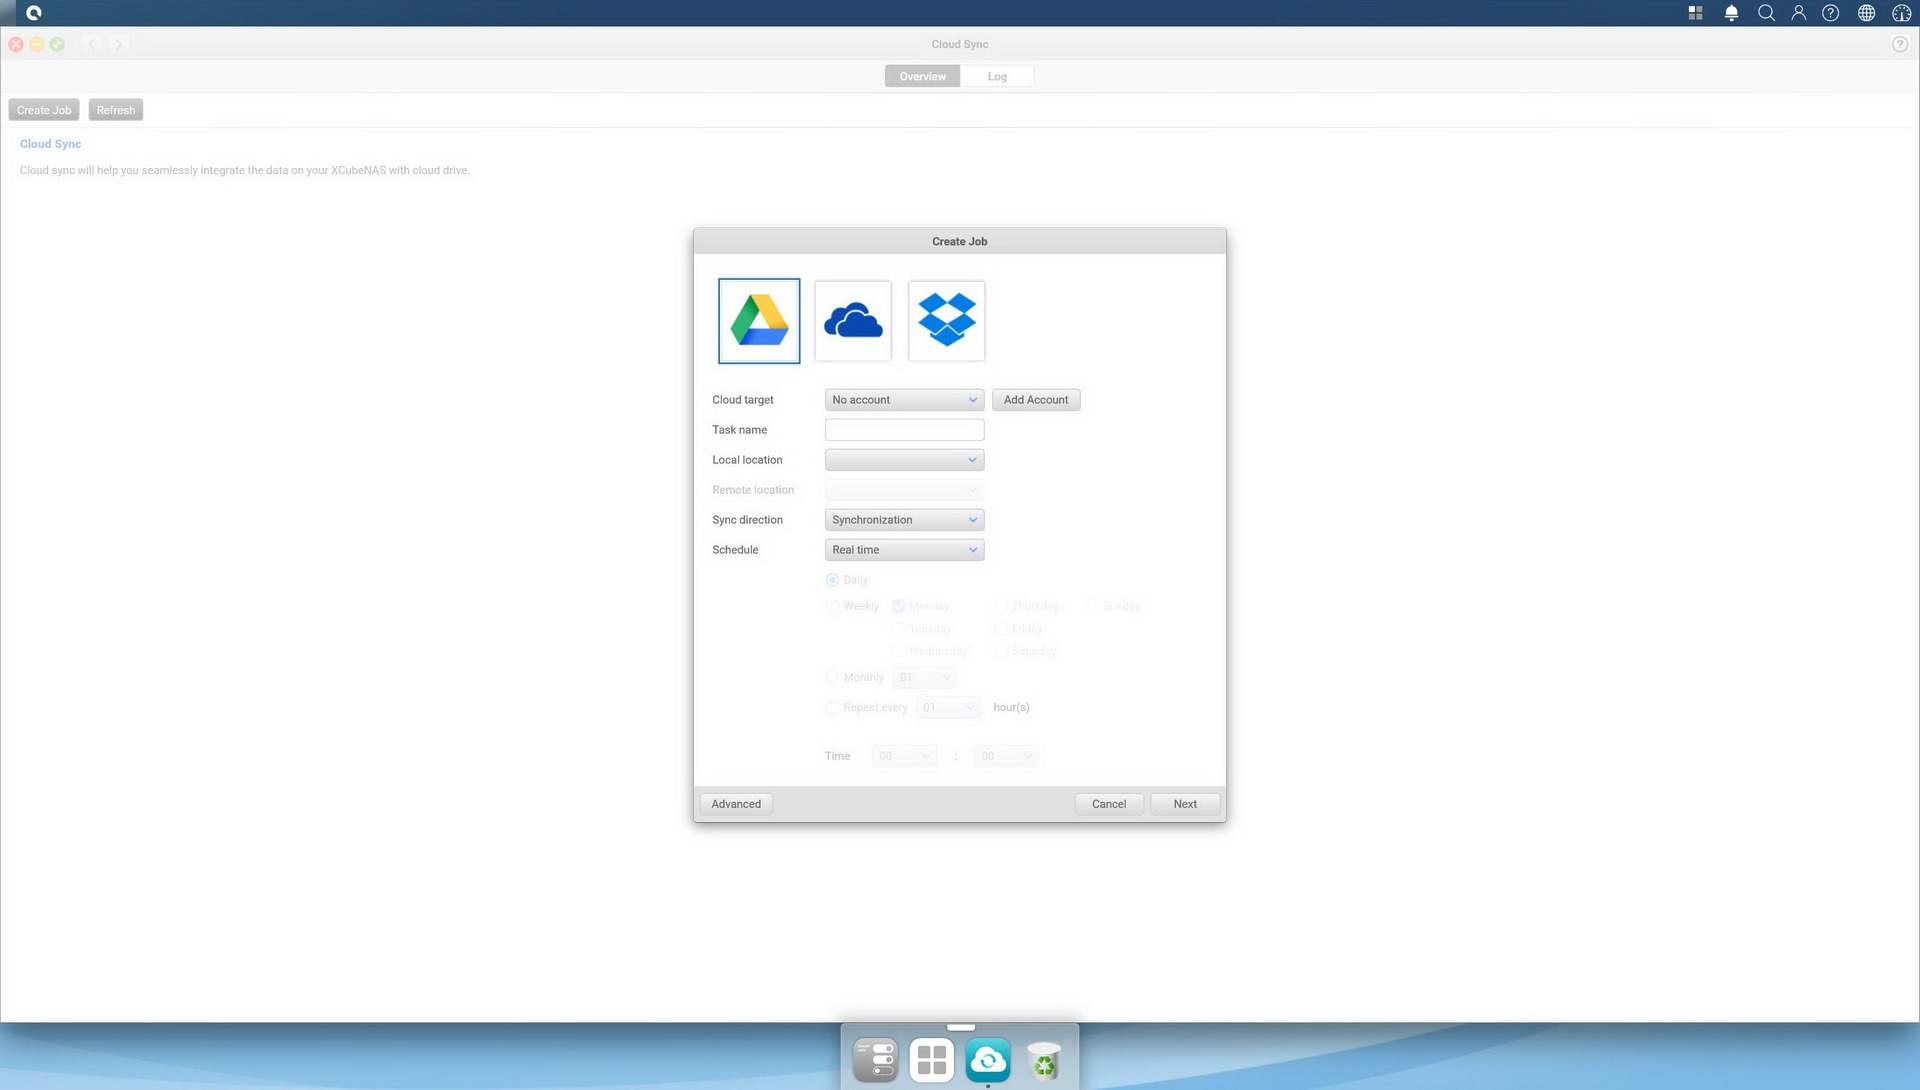Toggle the Saturday checkbox
1920x1090 pixels.
click(1000, 652)
